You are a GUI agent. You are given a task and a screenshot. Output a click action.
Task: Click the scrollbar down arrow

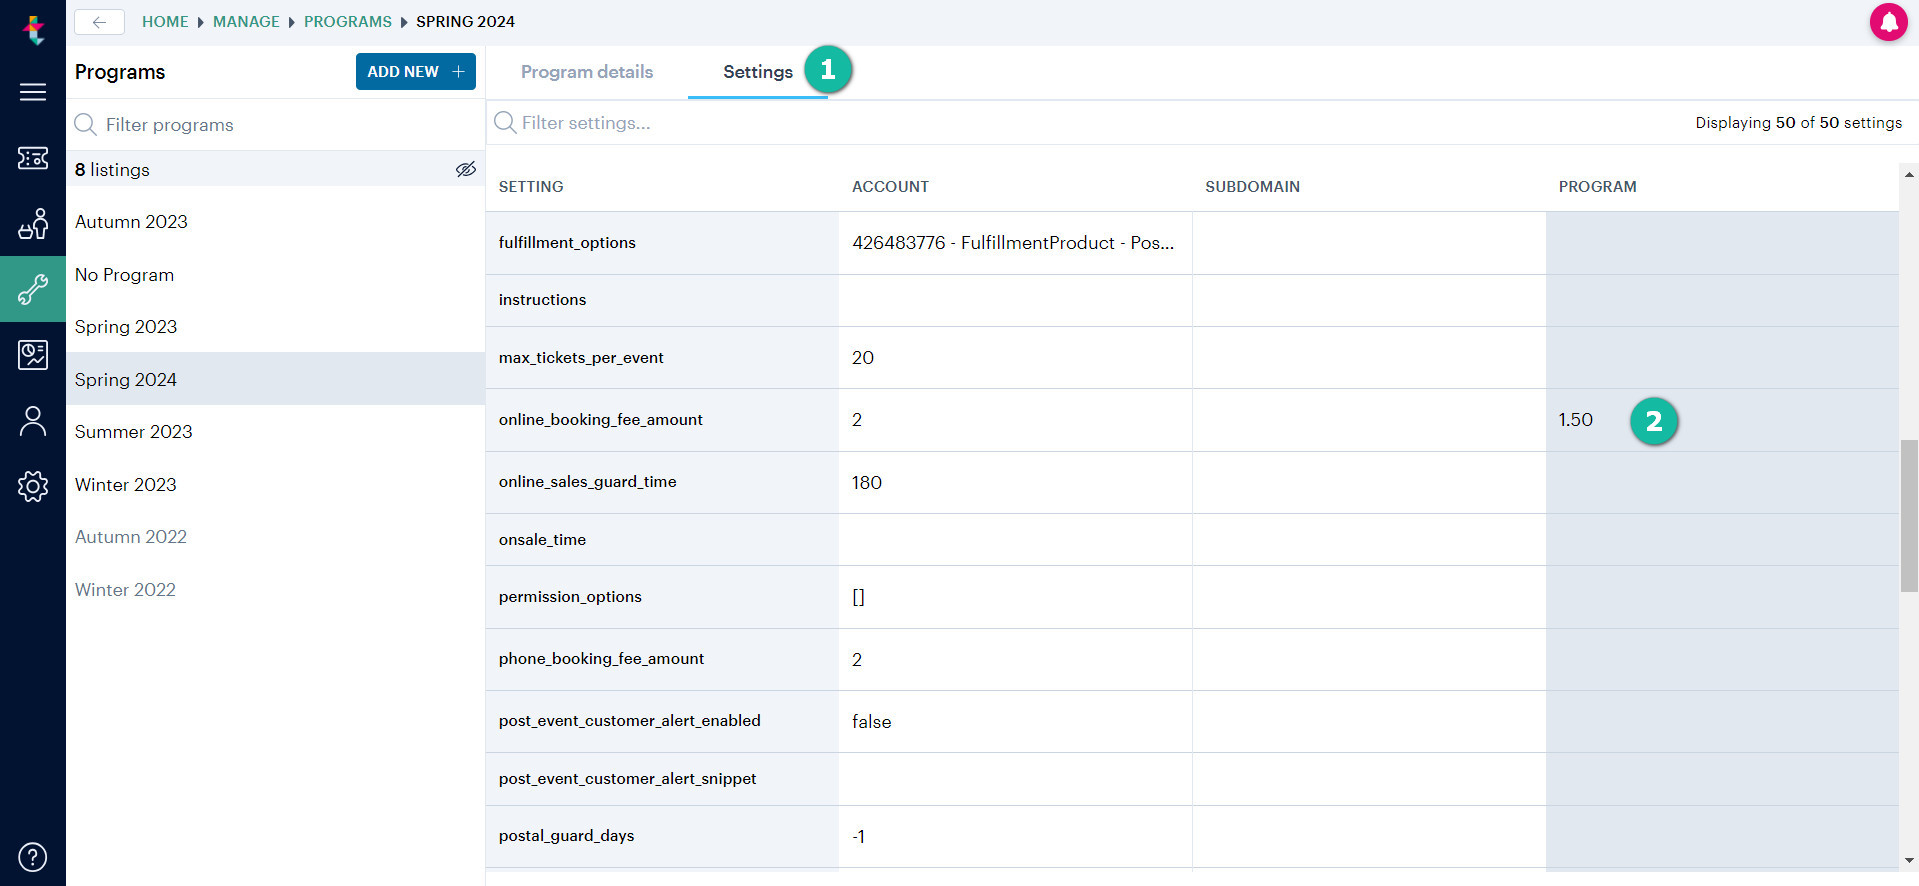tap(1909, 860)
